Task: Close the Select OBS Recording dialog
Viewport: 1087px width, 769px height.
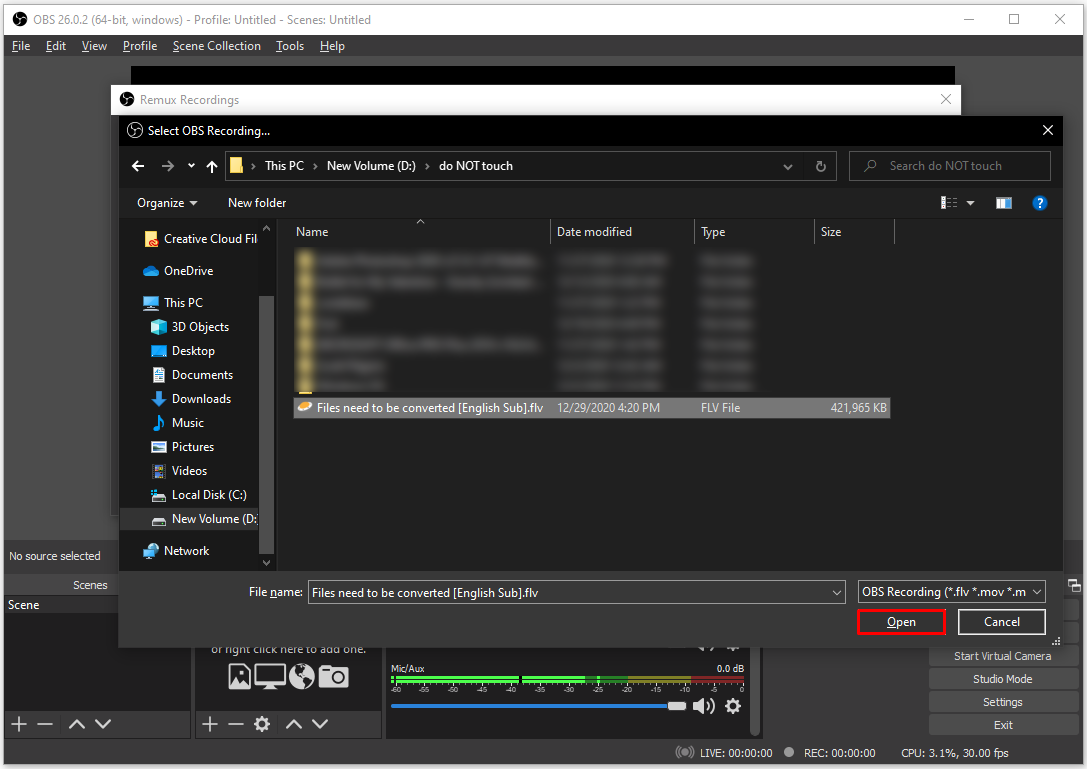Action: (1047, 130)
